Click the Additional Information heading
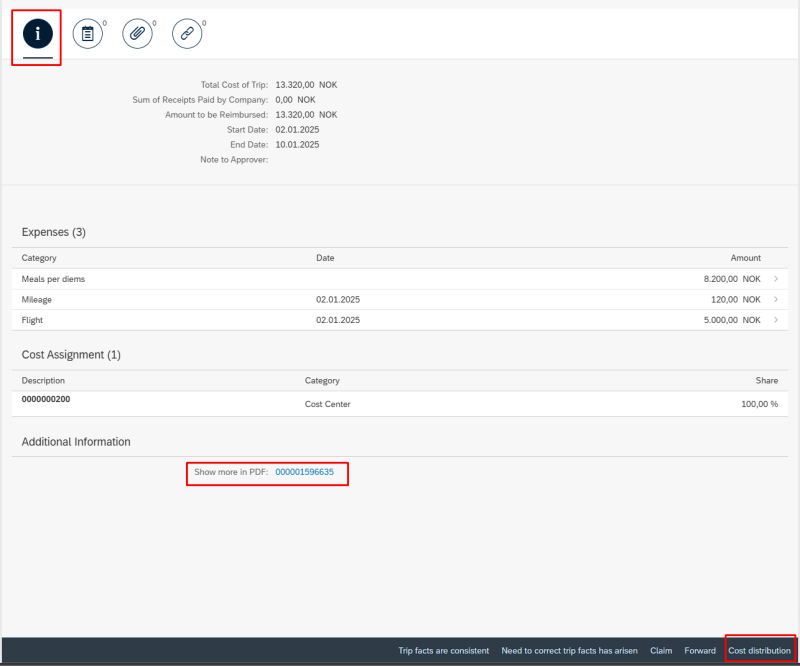Screen dimensions: 800x666 (76, 441)
